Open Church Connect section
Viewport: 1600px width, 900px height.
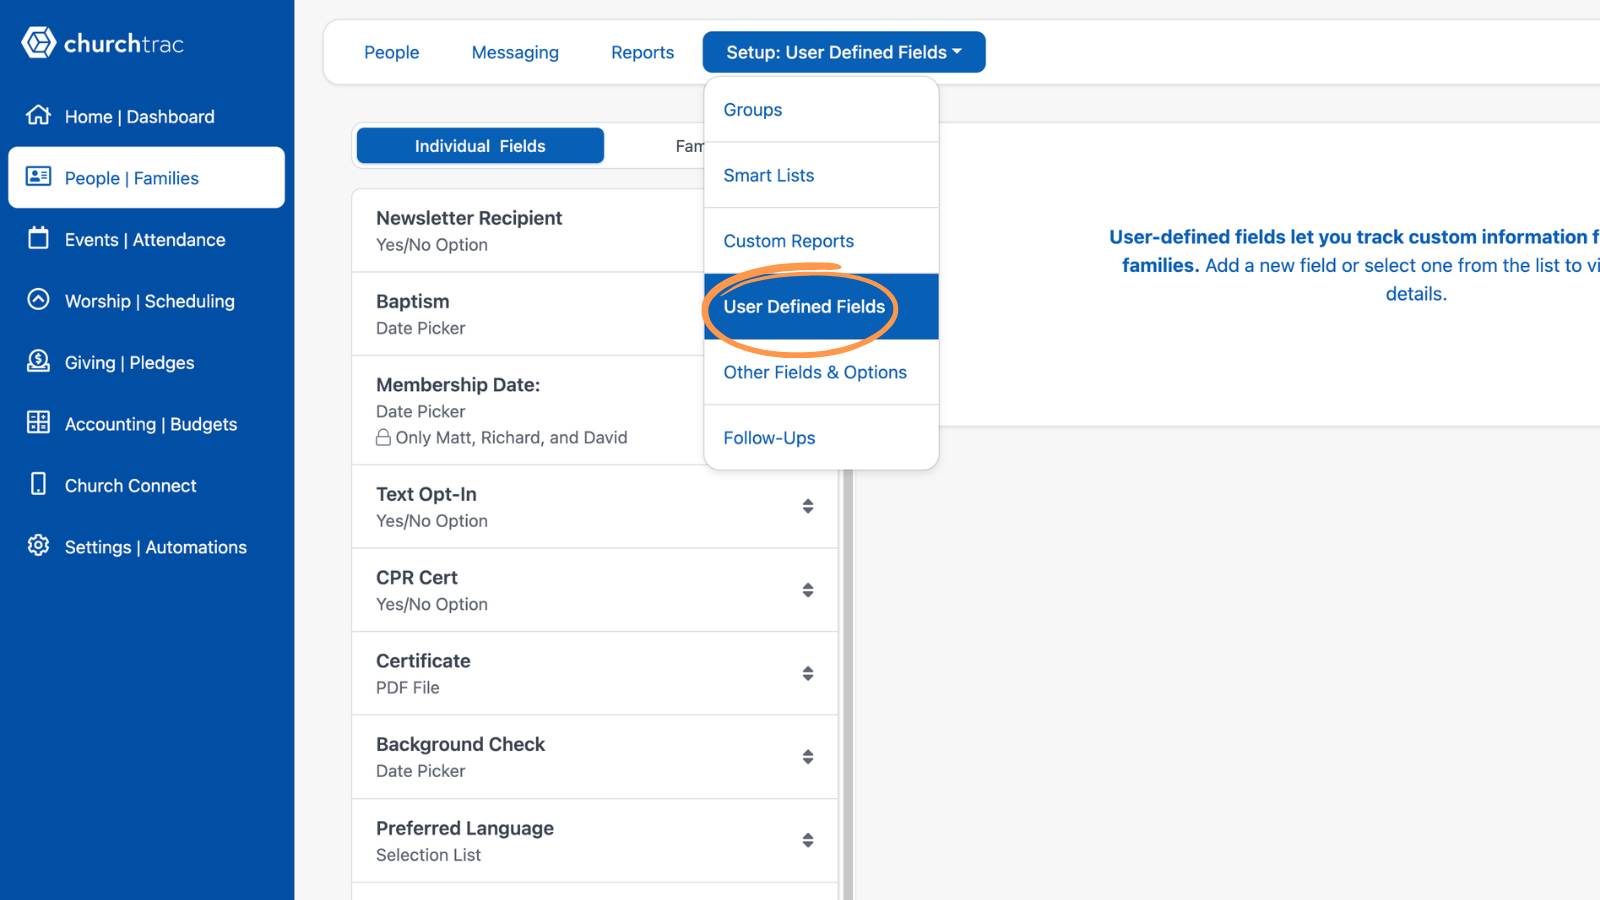(x=146, y=485)
